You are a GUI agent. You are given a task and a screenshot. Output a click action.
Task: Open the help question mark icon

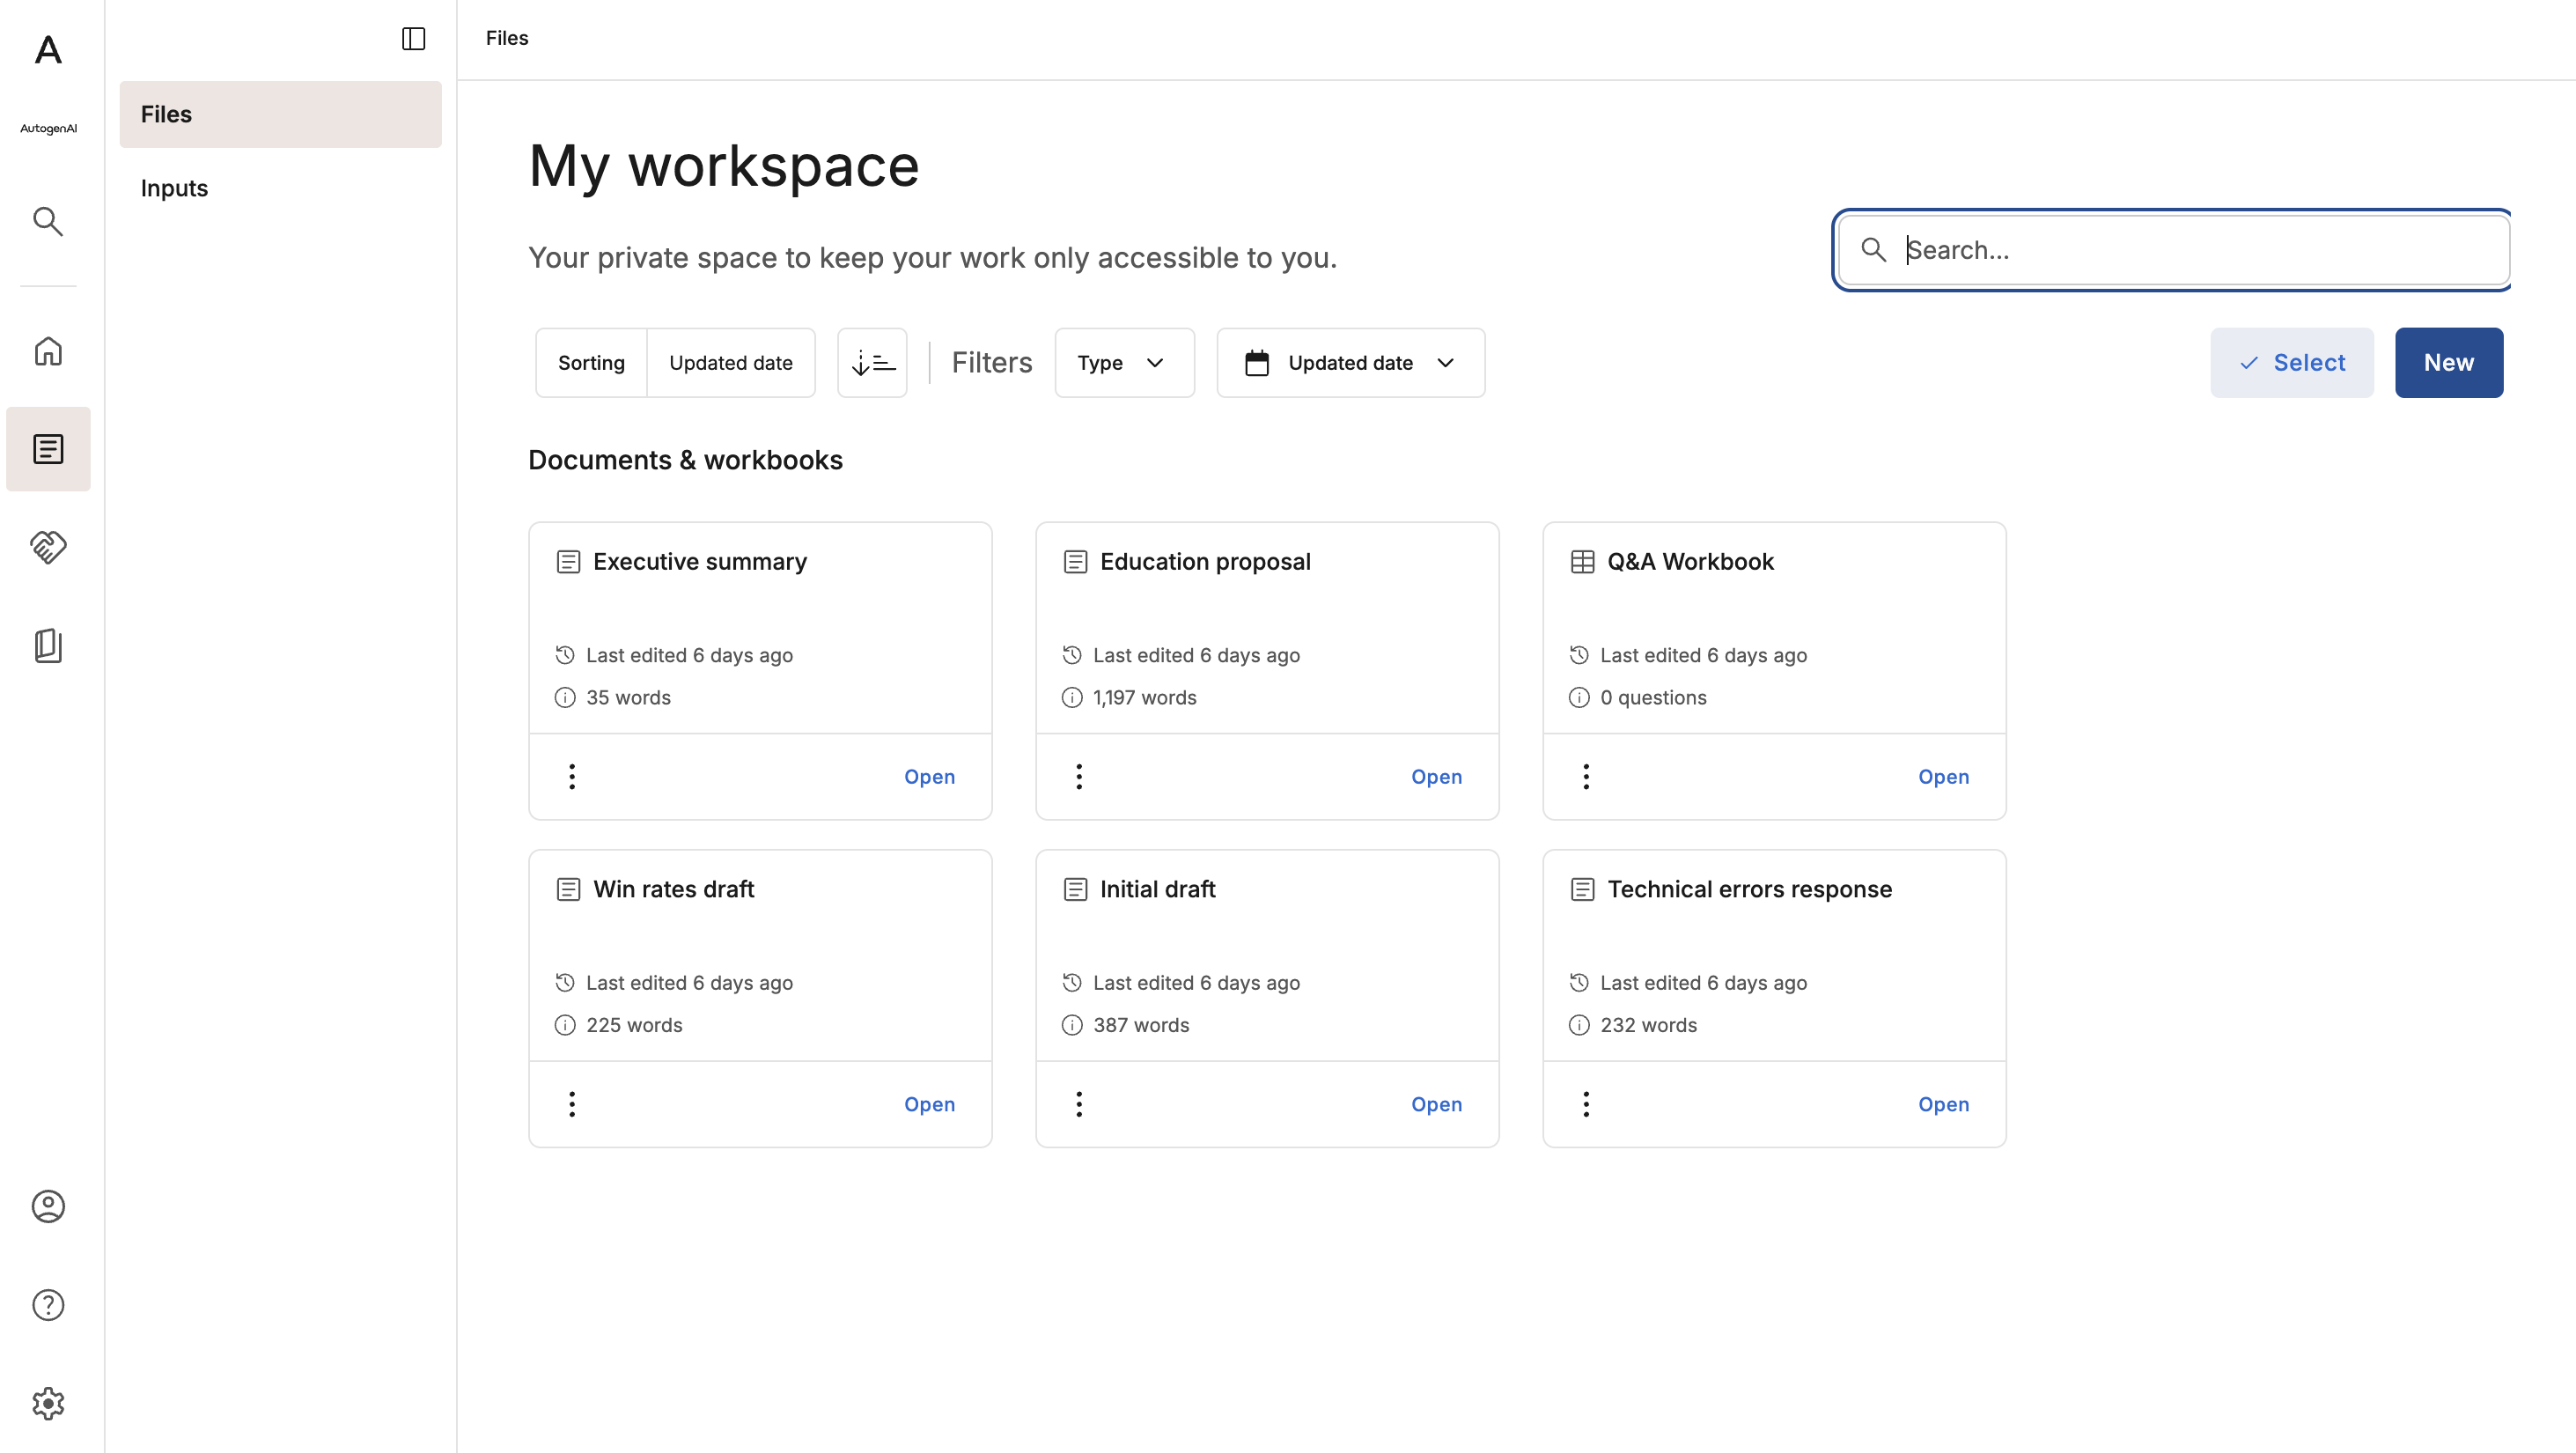coord(48,1305)
